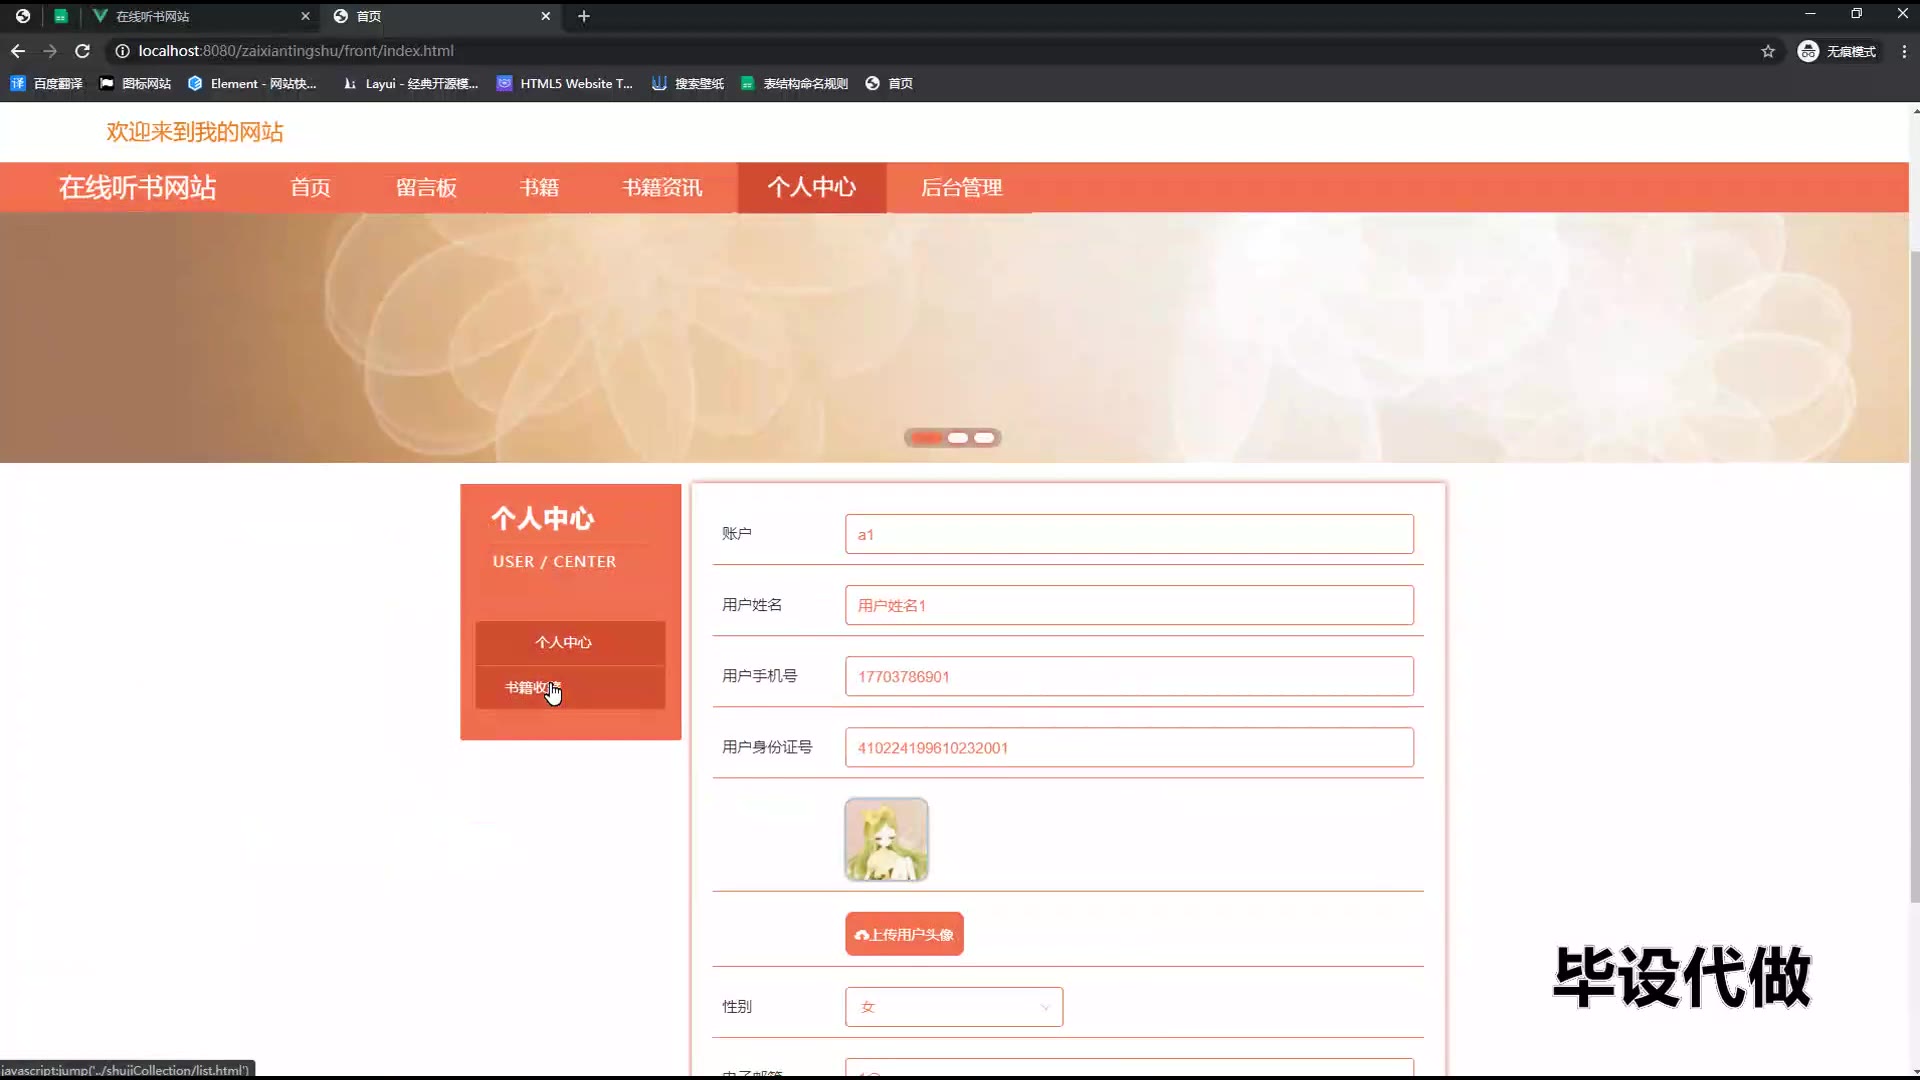
Task: Click the user avatar thumbnail
Action: click(886, 839)
